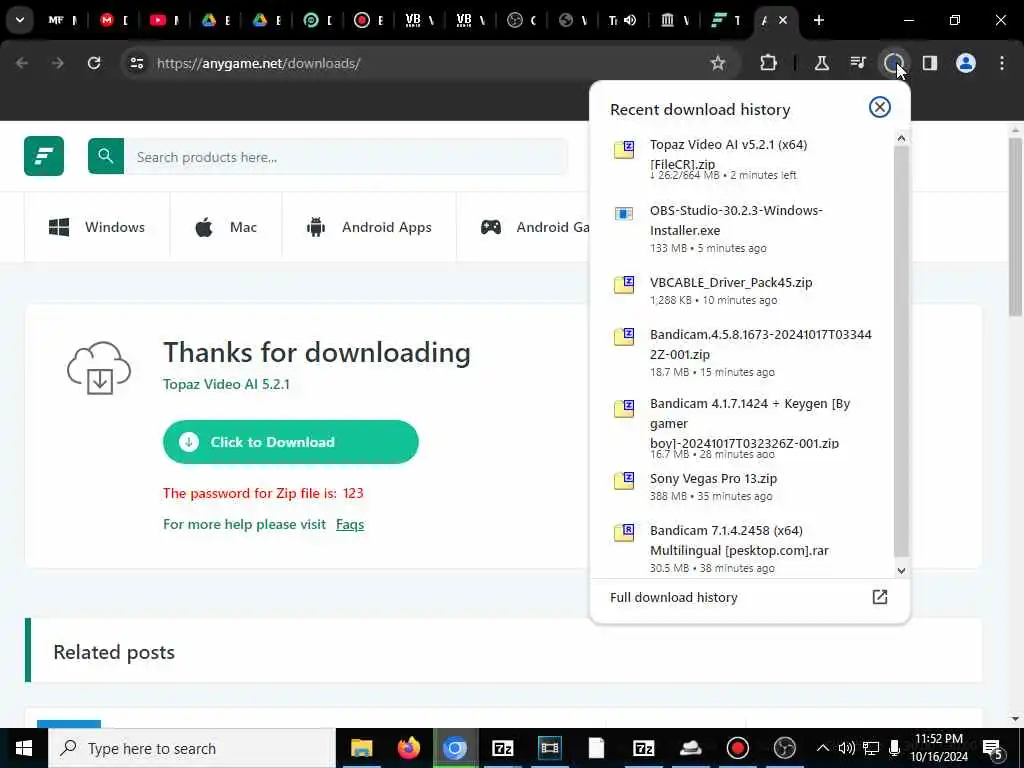This screenshot has width=1024, height=768.
Task: Open site information icon in address bar
Action: [136, 63]
